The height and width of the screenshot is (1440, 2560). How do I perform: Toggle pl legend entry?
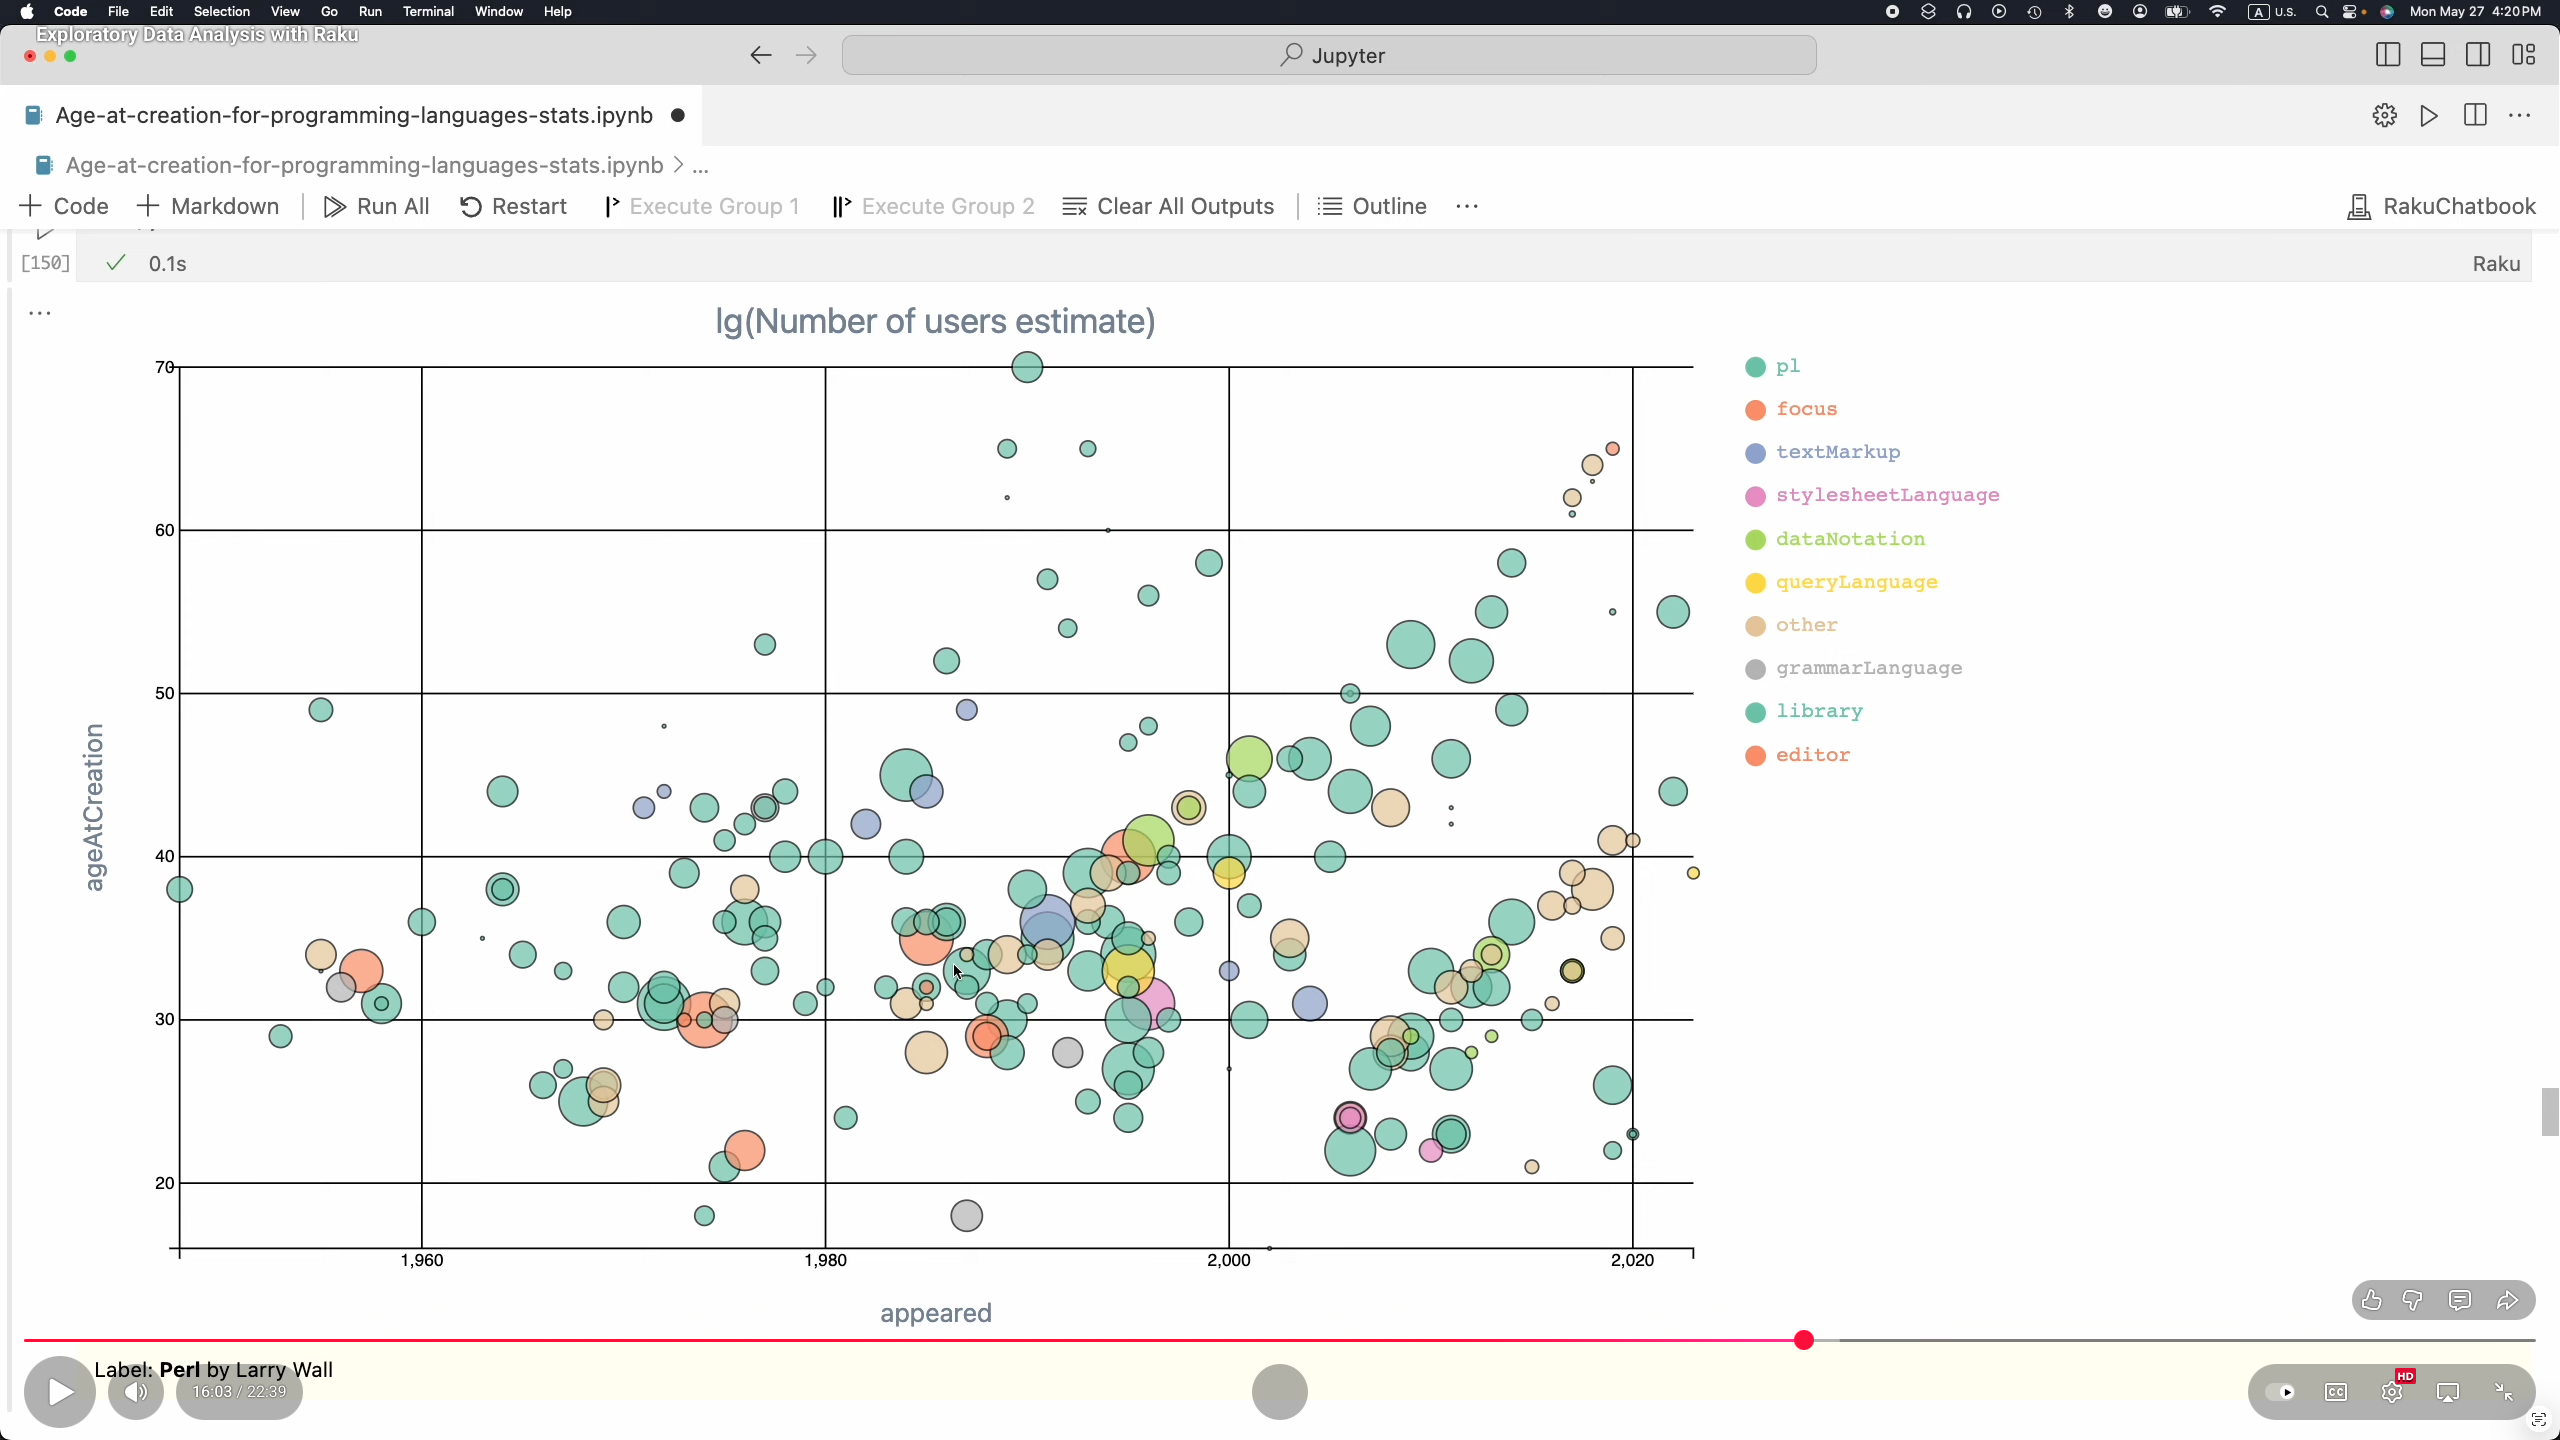tap(1787, 366)
